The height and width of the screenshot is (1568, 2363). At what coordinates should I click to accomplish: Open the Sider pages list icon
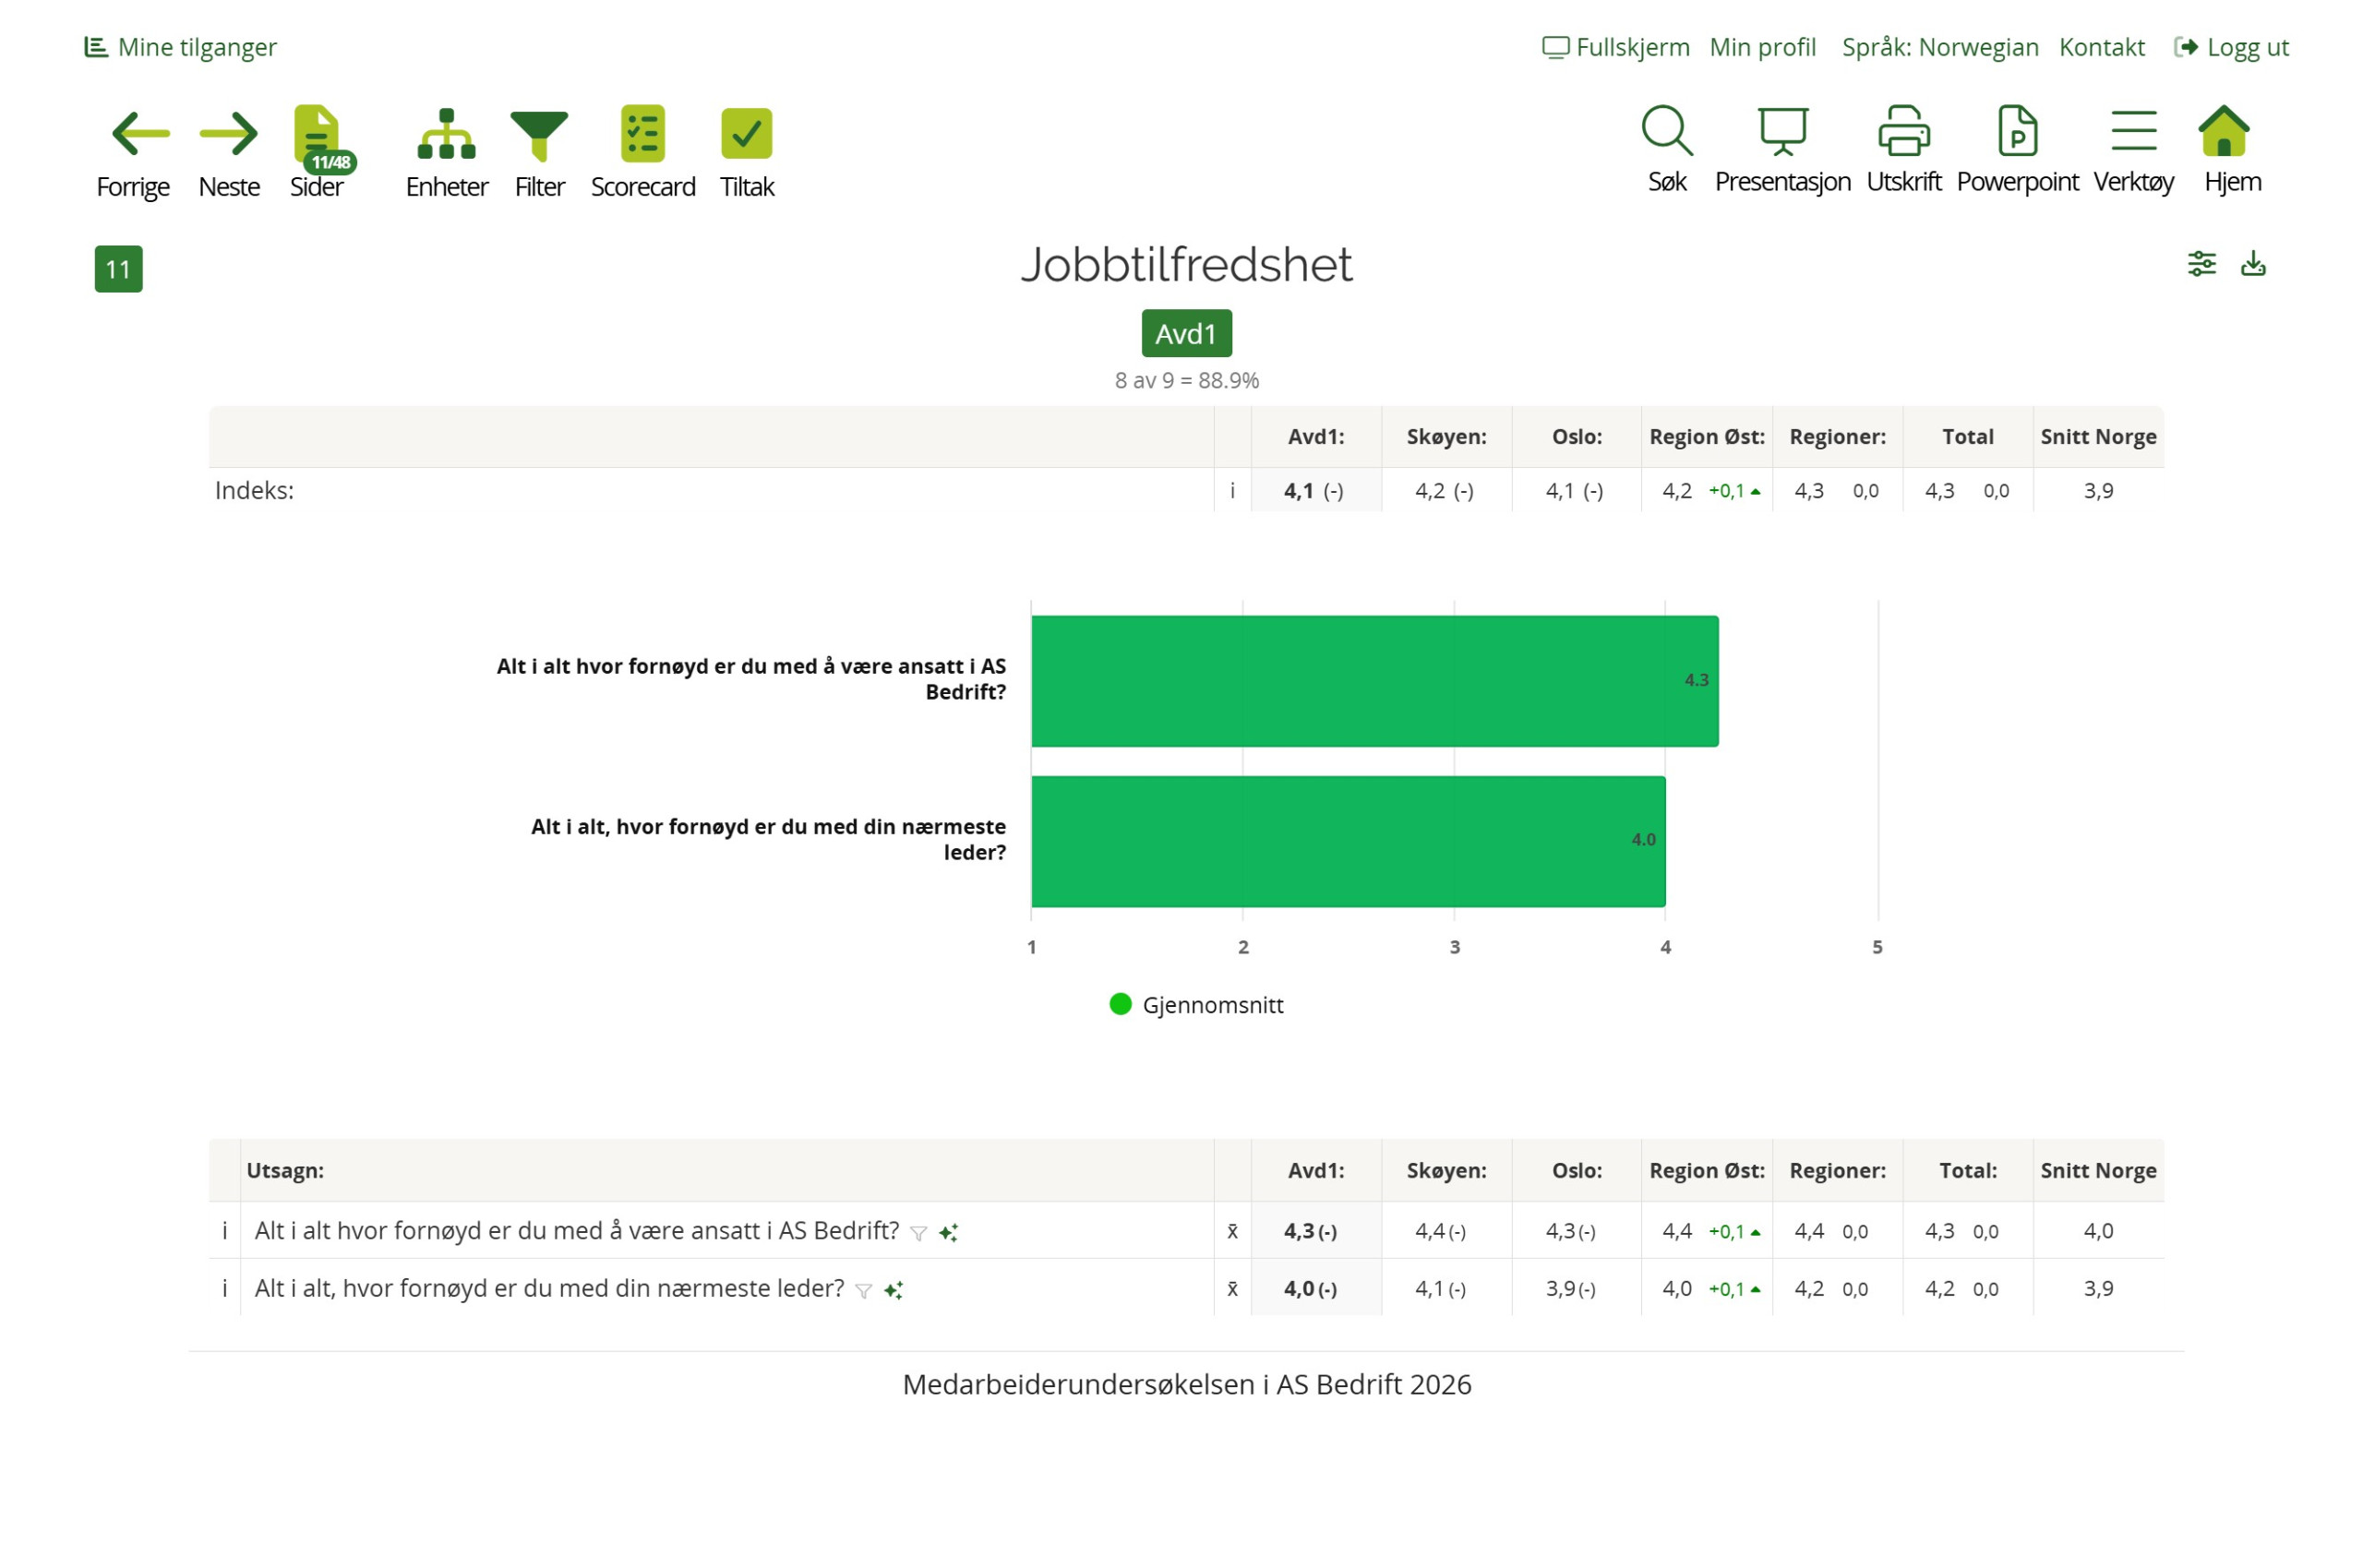point(316,134)
